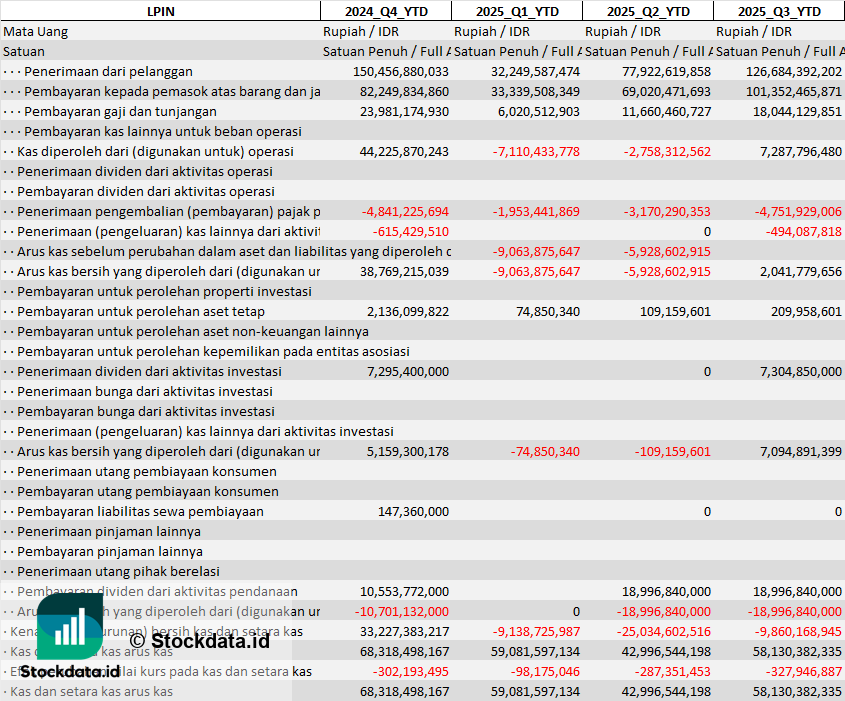The image size is (845, 701).
Task: Click negative value -4,841,225,694
Action: (405, 211)
